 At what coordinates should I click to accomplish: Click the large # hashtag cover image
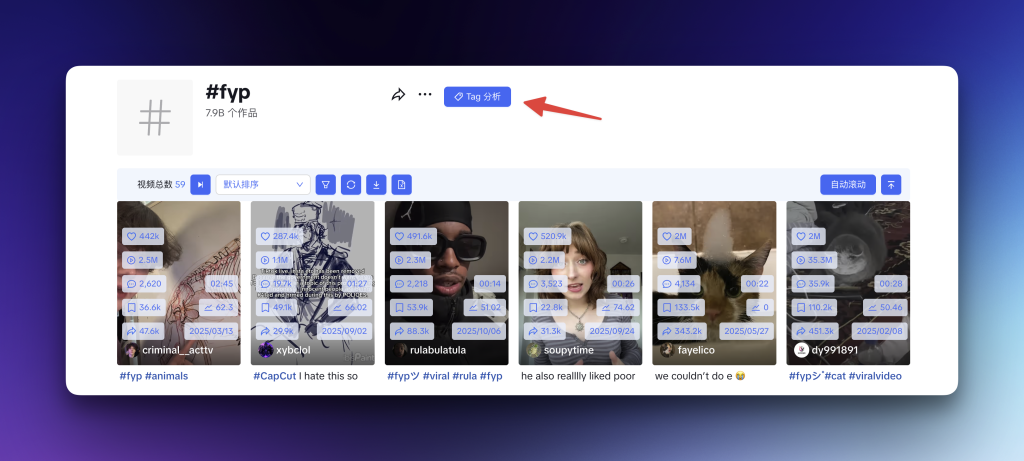click(154, 117)
